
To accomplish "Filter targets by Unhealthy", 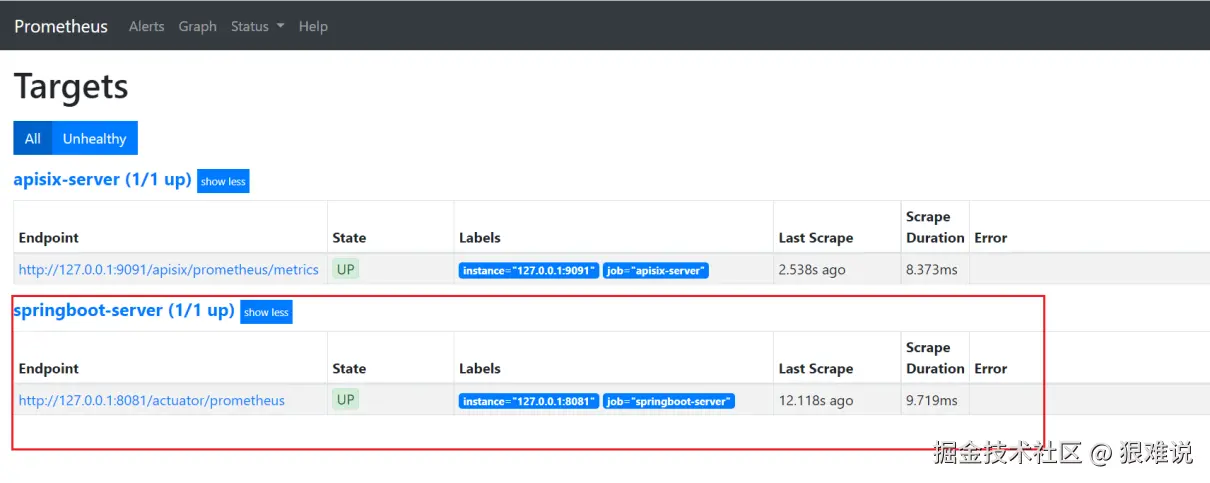I will [x=95, y=138].
